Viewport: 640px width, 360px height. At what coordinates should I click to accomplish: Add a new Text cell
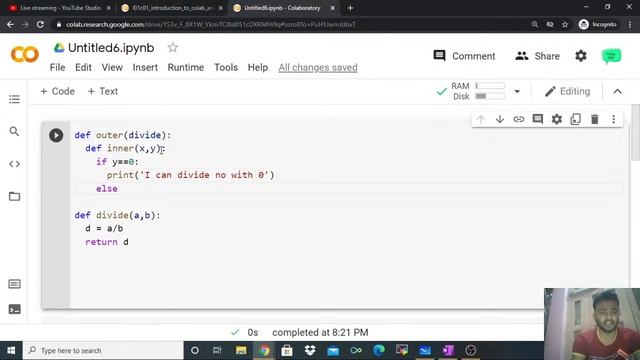[103, 91]
